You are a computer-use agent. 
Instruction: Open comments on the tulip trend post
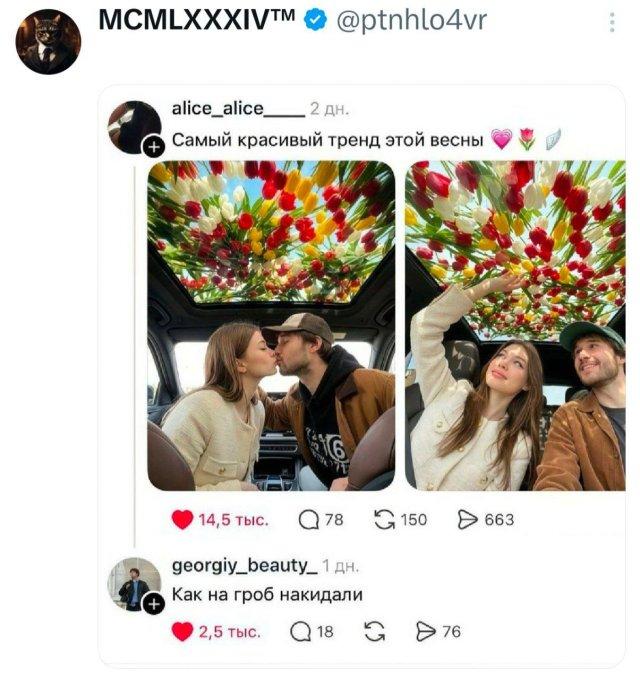309,519
